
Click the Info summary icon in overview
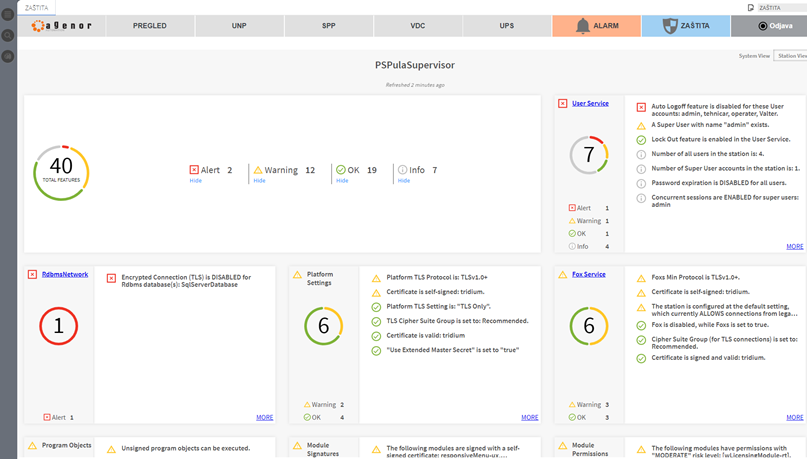click(402, 170)
